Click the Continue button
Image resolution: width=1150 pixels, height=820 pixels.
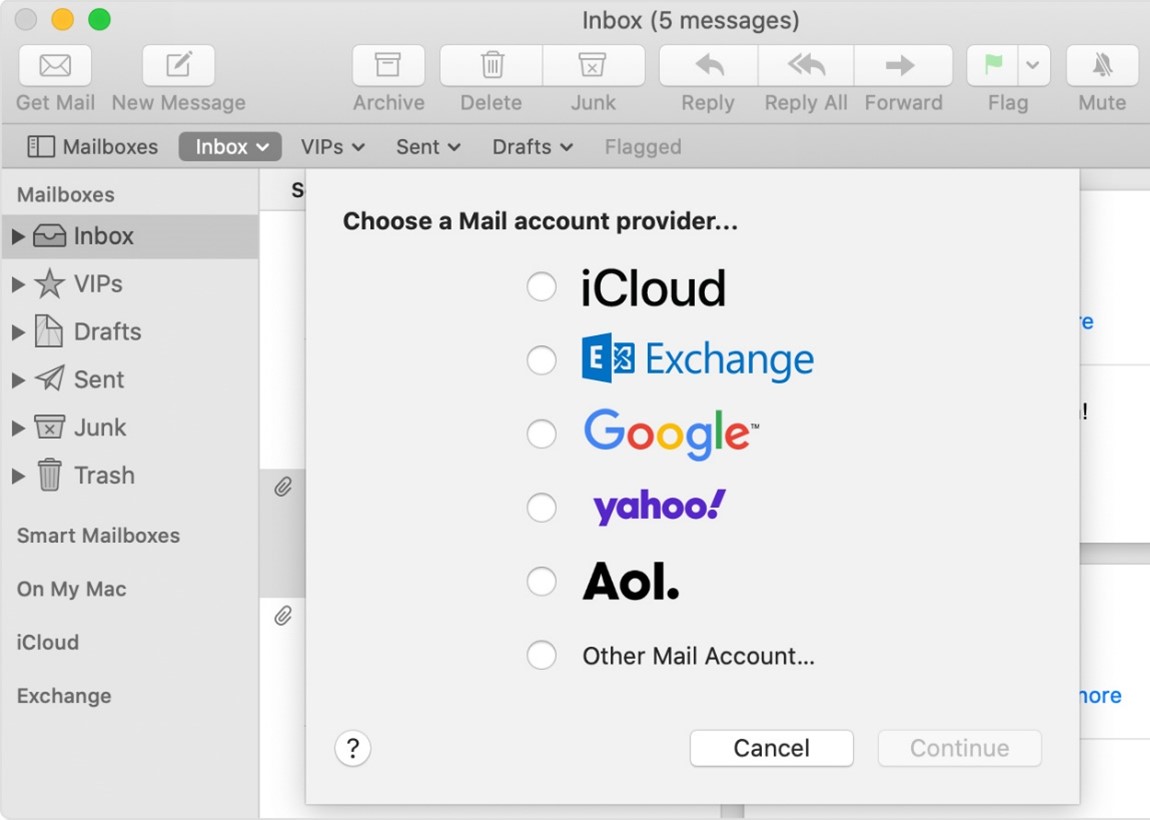[x=959, y=748]
